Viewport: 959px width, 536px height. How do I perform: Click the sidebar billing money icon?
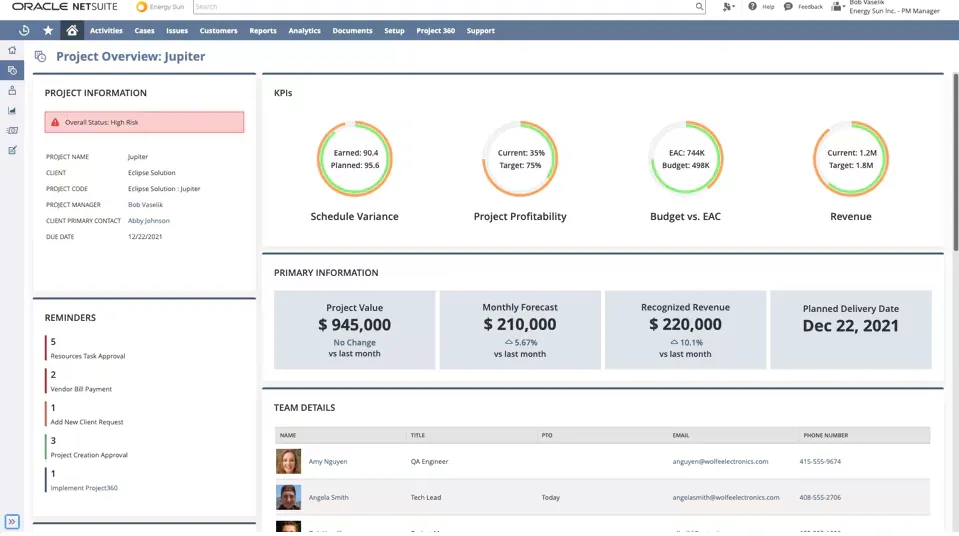click(12, 130)
